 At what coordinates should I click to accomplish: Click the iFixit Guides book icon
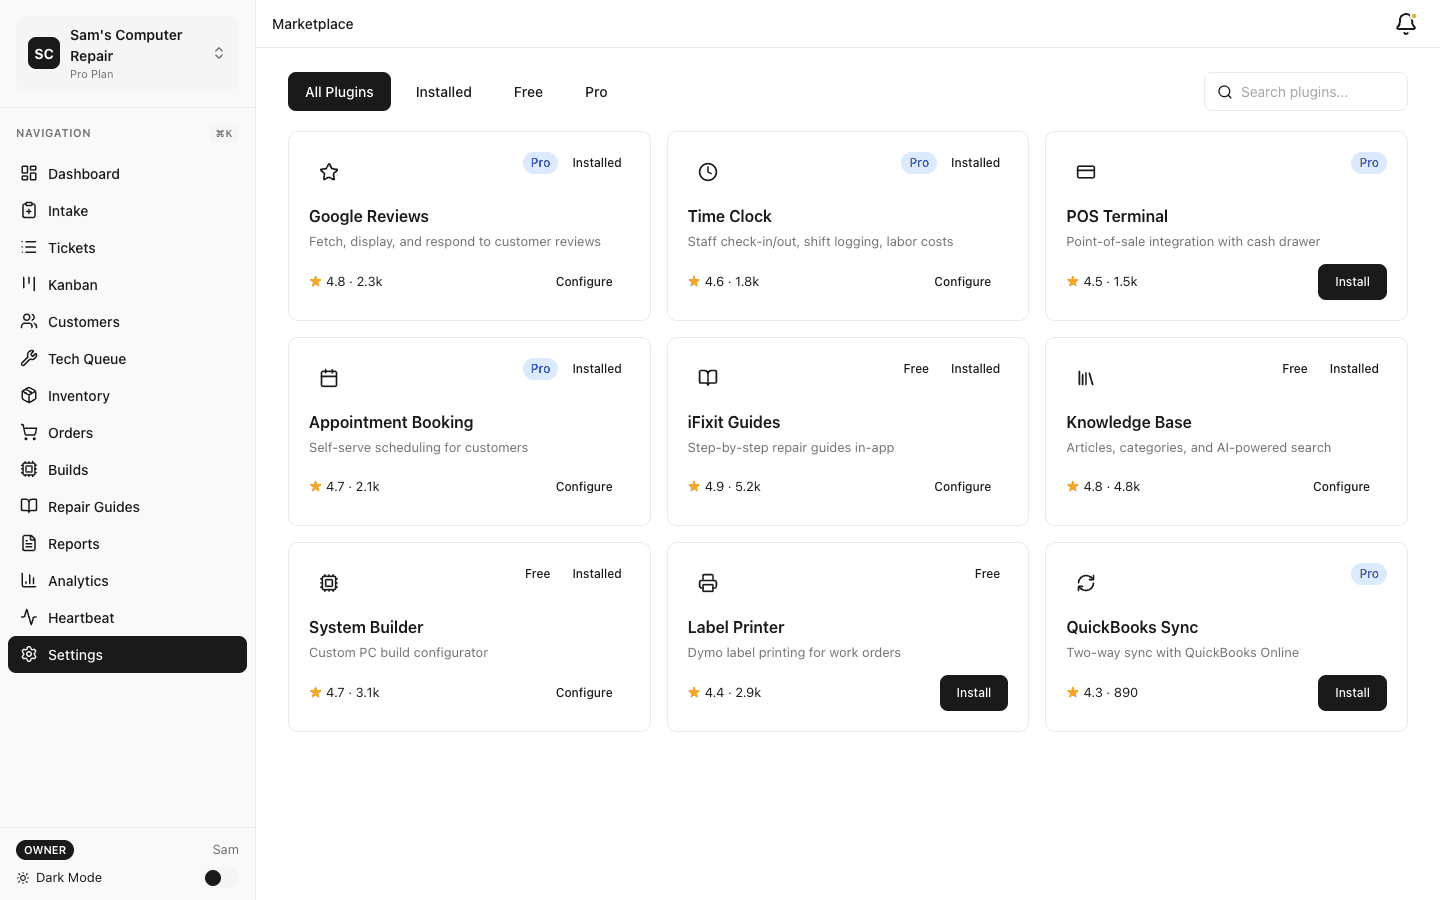coord(708,378)
